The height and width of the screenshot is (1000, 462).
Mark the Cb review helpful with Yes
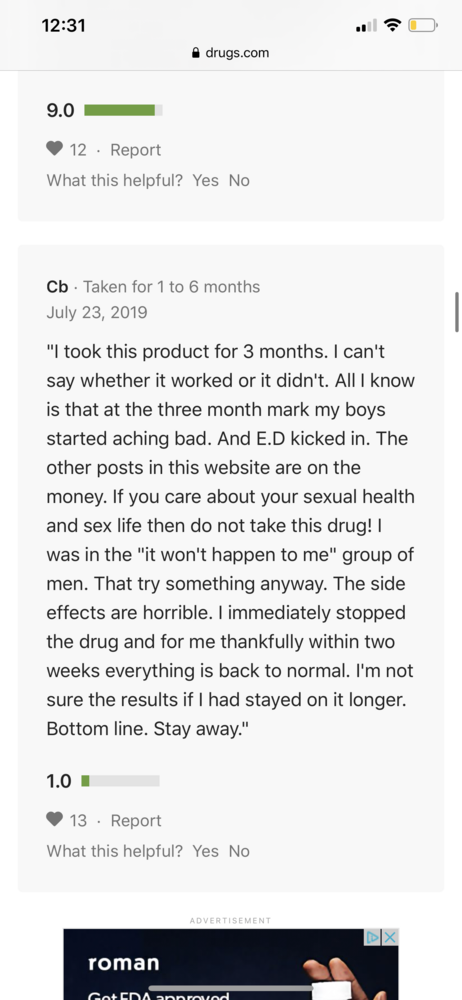[205, 851]
